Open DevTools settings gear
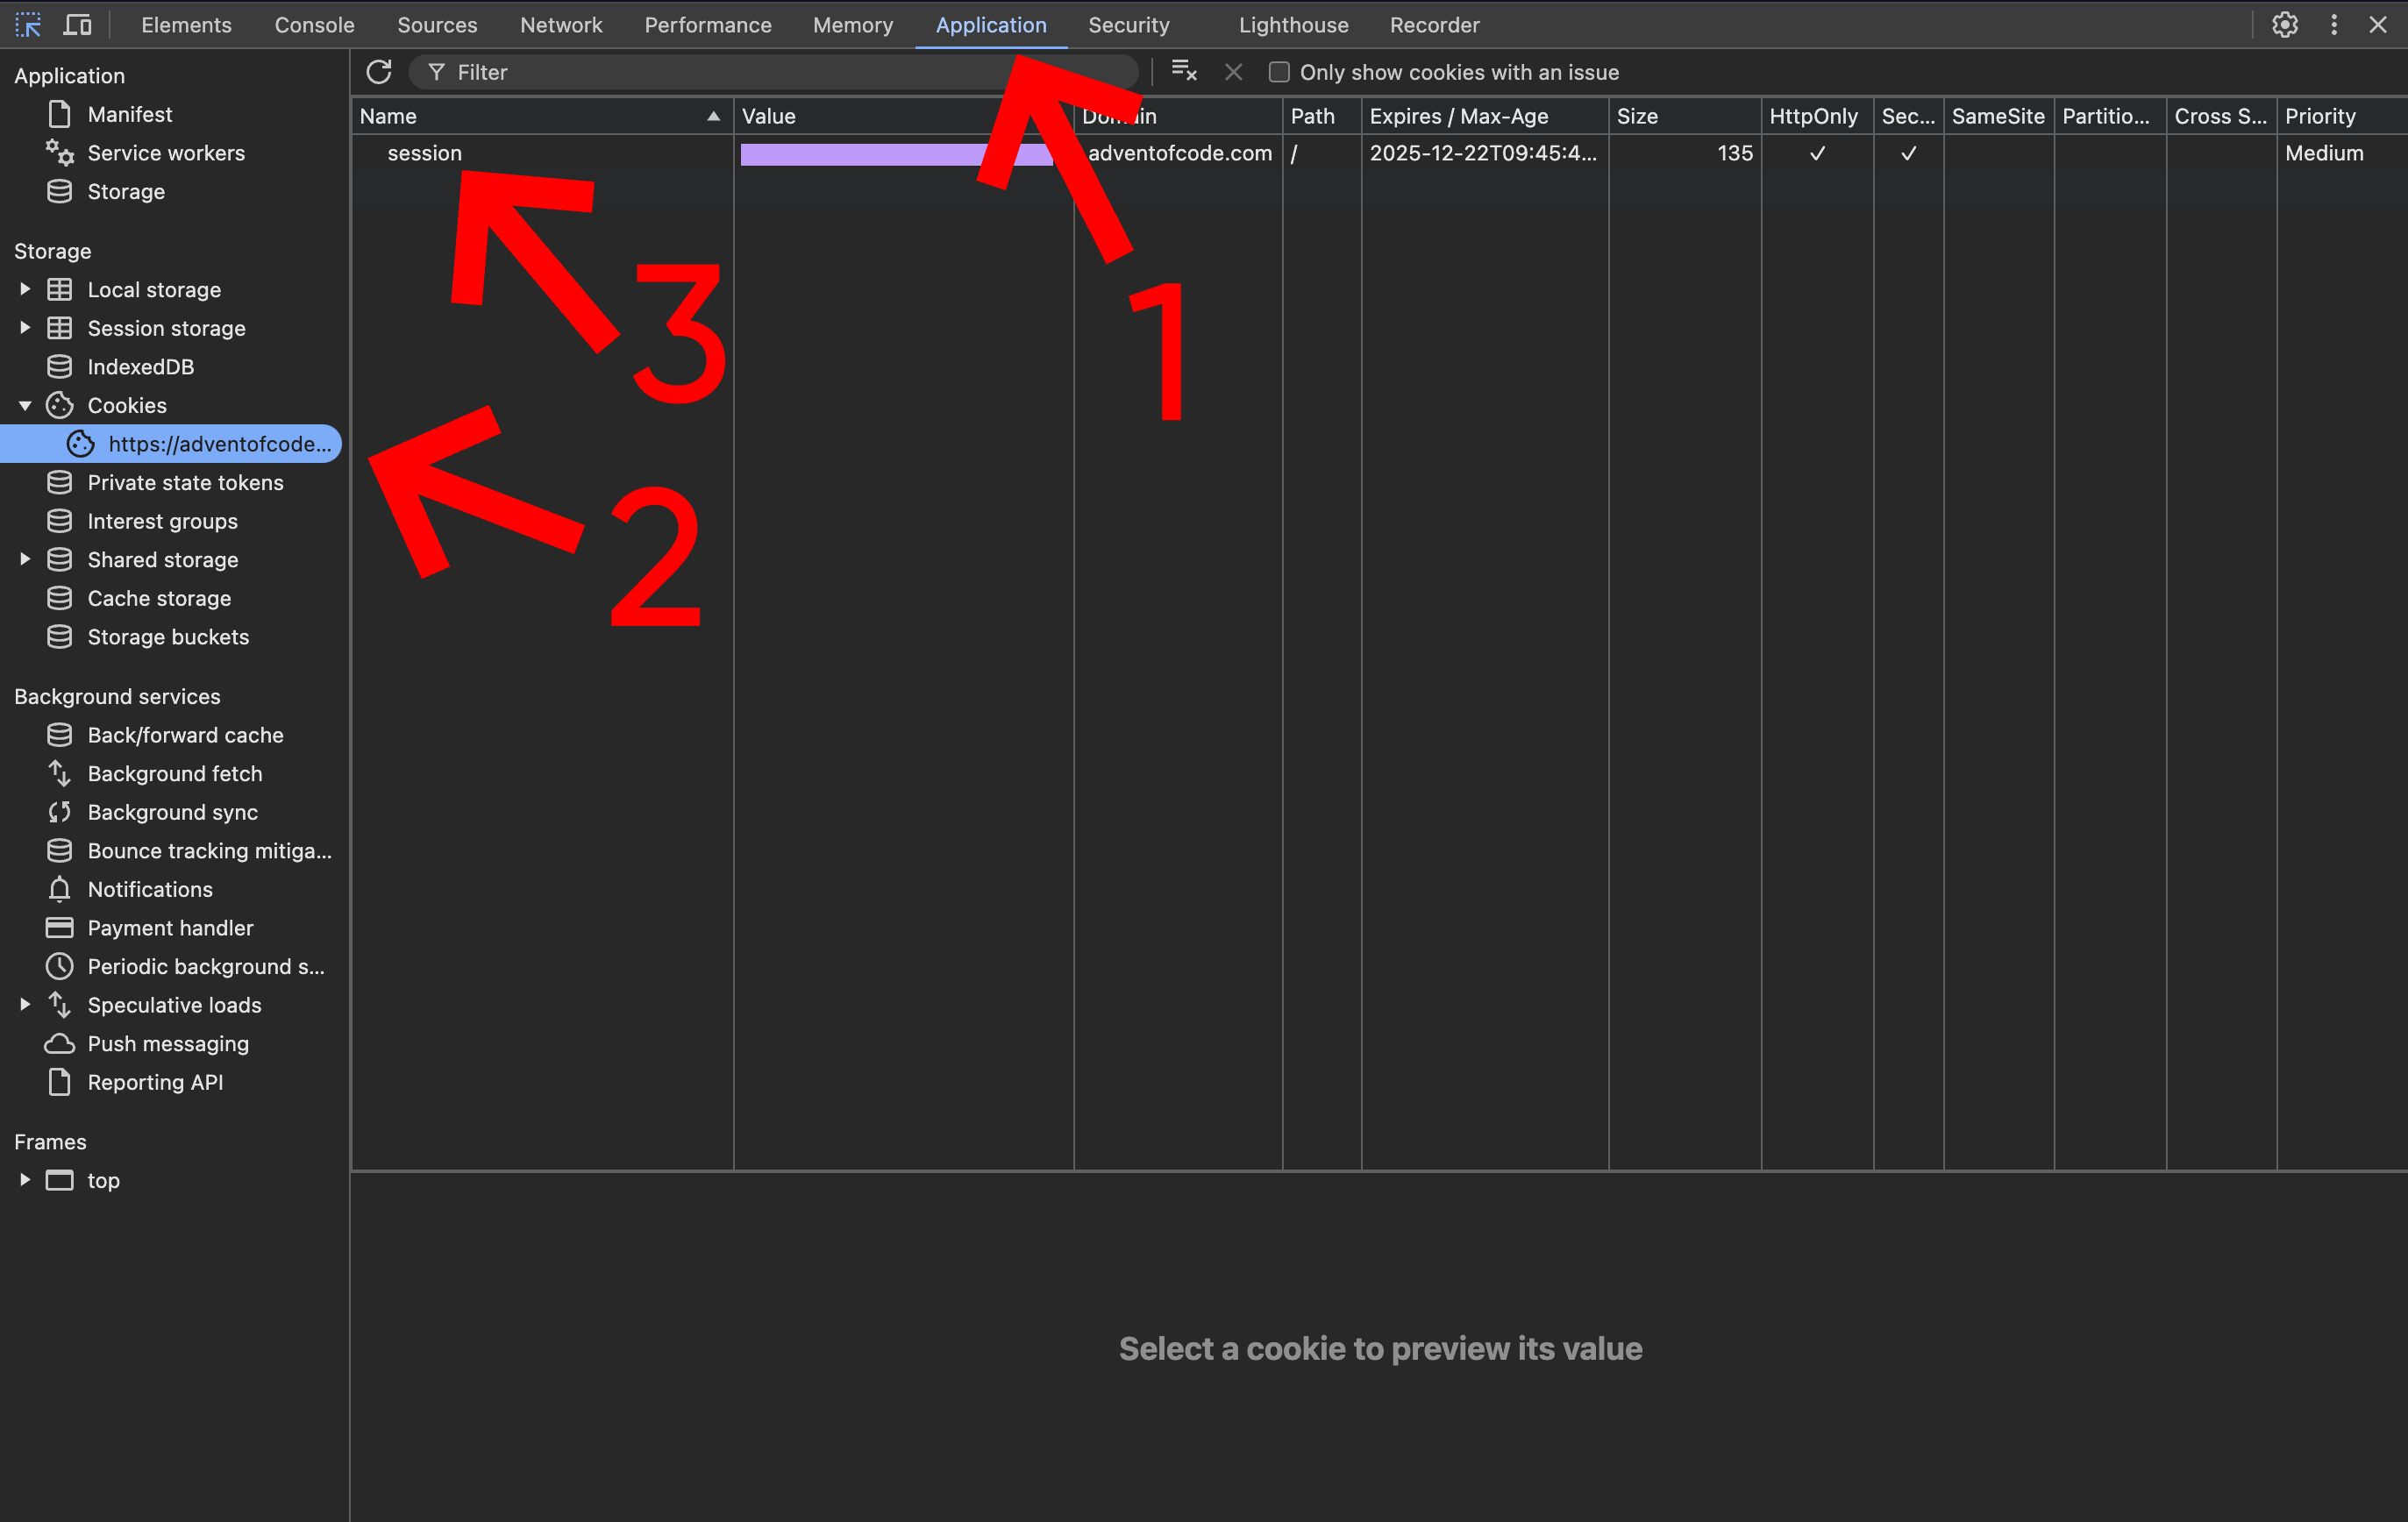 tap(2284, 25)
